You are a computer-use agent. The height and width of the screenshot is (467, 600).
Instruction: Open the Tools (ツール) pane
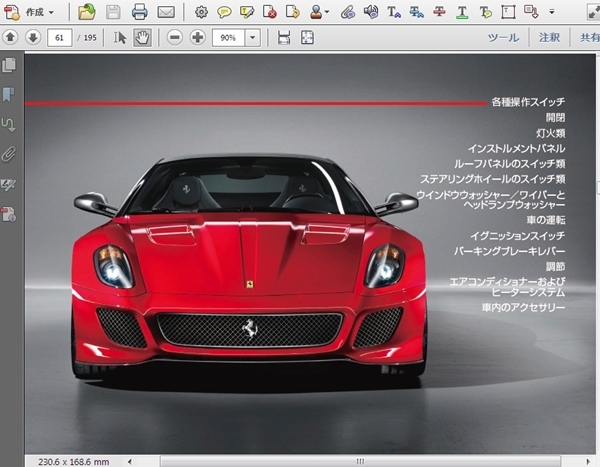tap(503, 38)
